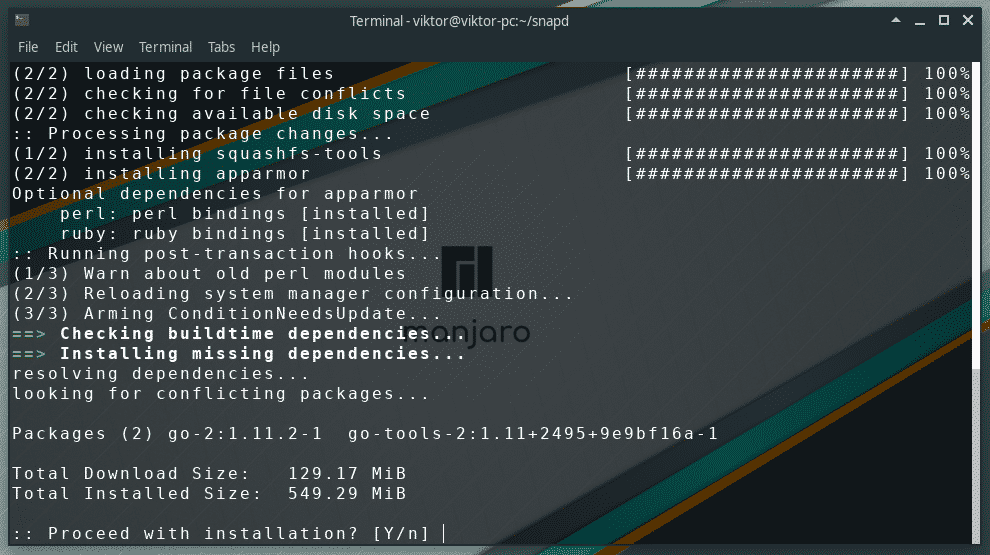
Task: Click ':: Processing package changes...' line
Action: [x=203, y=134]
